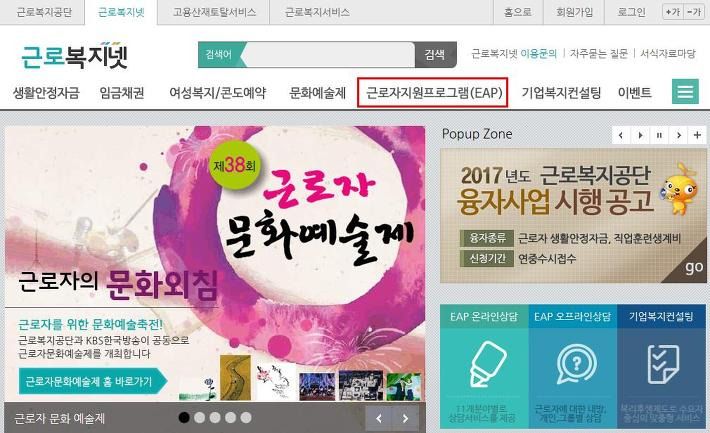Select the third banner slide dot

pyautogui.click(x=215, y=418)
